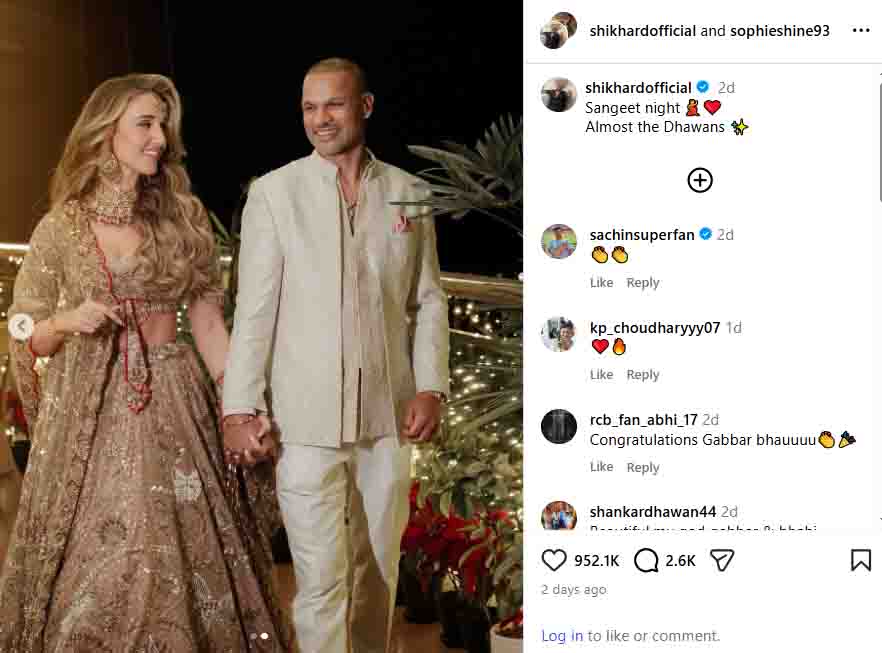Click the share paper plane icon
This screenshot has height=653, width=882.
(721, 560)
